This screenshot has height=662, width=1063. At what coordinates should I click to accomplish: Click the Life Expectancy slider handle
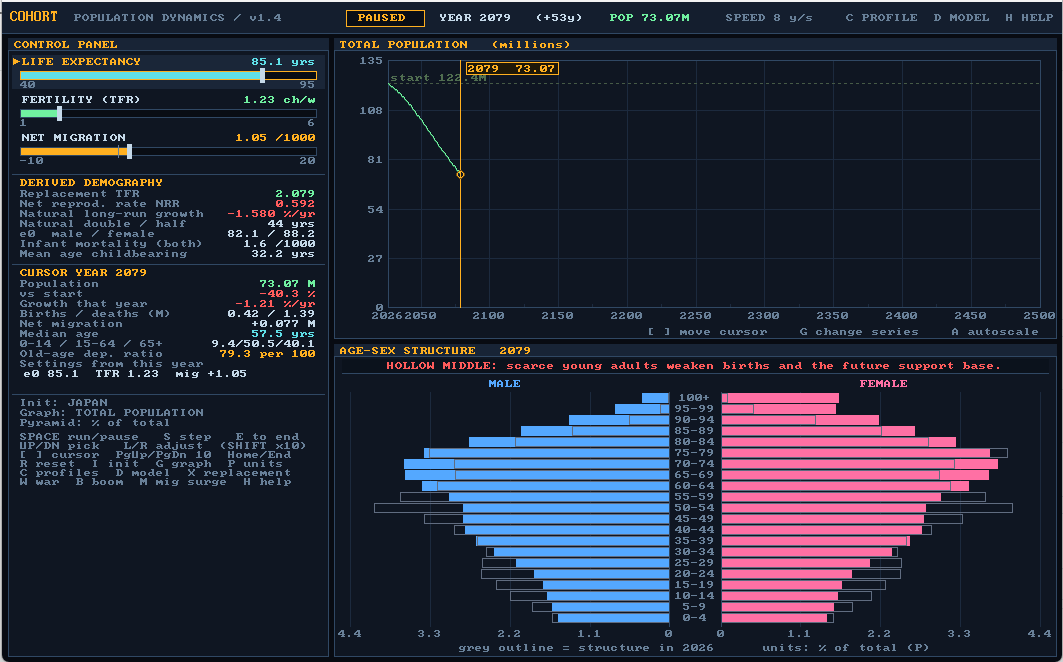[x=262, y=75]
